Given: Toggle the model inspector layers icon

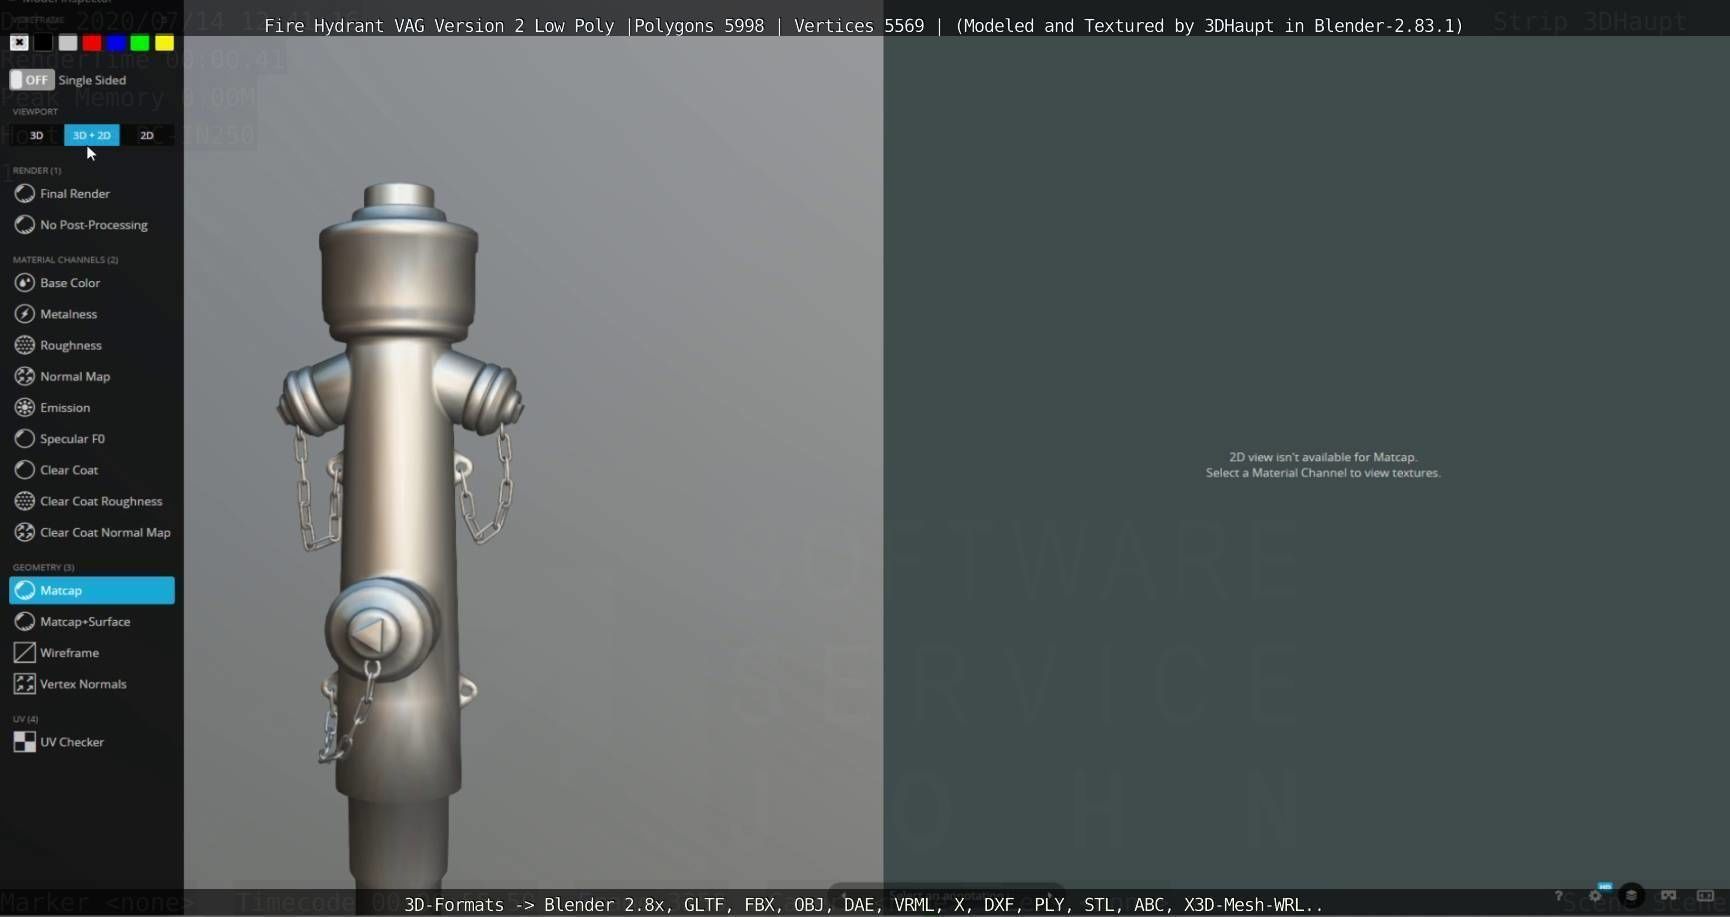Looking at the screenshot, I should tap(1632, 895).
